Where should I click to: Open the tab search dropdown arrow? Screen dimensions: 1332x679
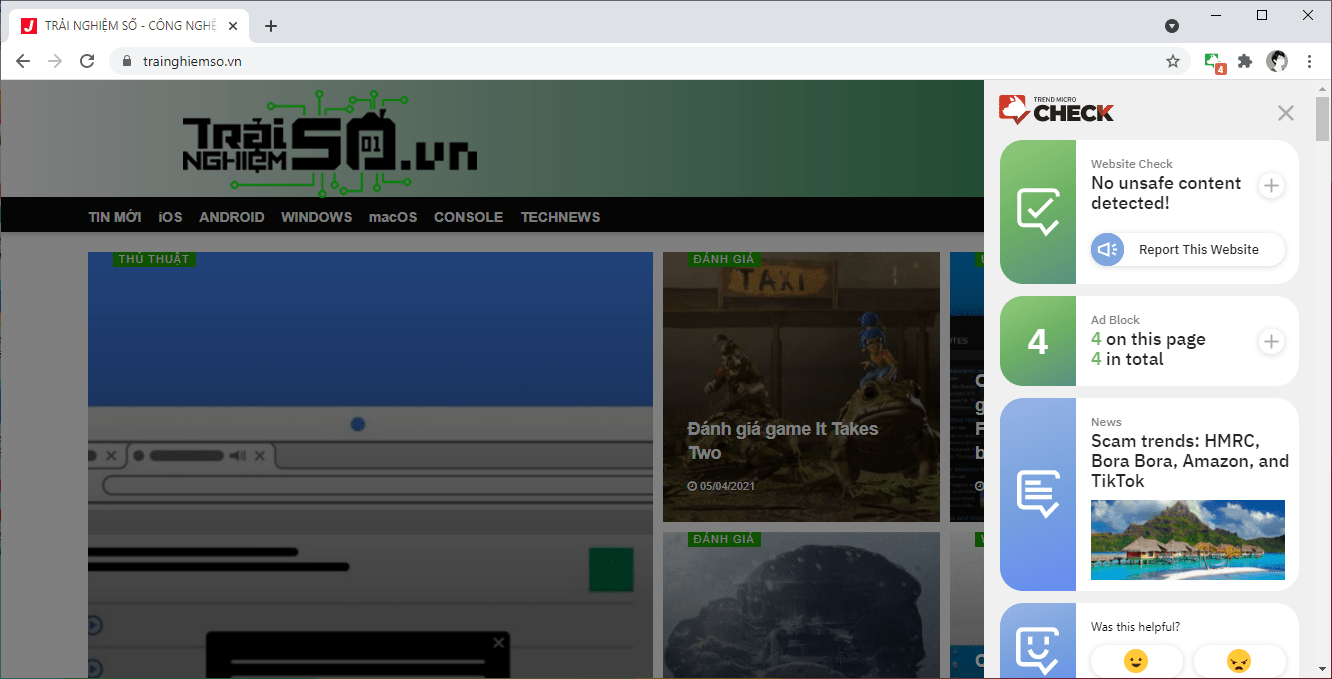(x=1172, y=26)
